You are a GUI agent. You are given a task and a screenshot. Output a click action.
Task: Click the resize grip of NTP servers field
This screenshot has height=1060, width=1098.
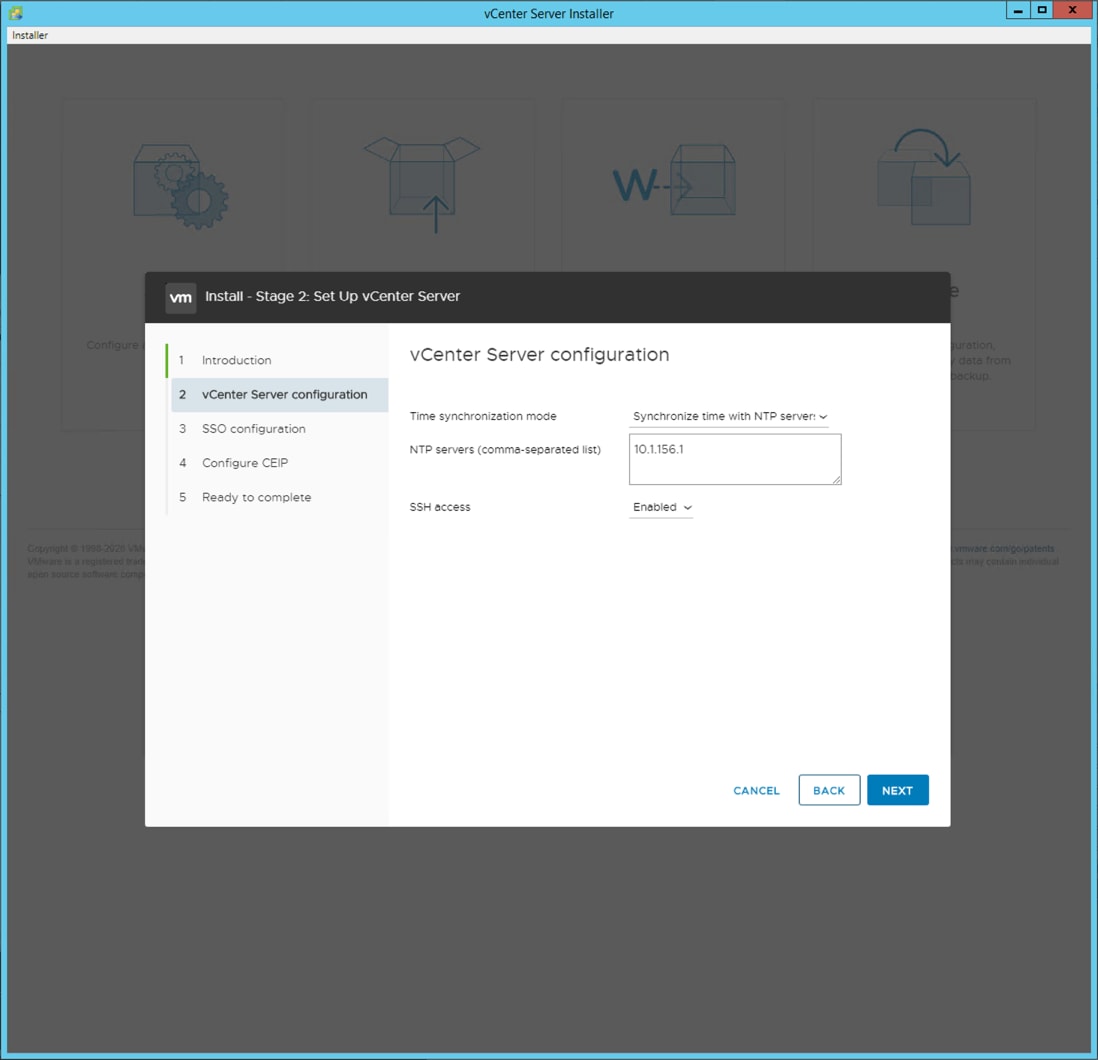(x=836, y=480)
